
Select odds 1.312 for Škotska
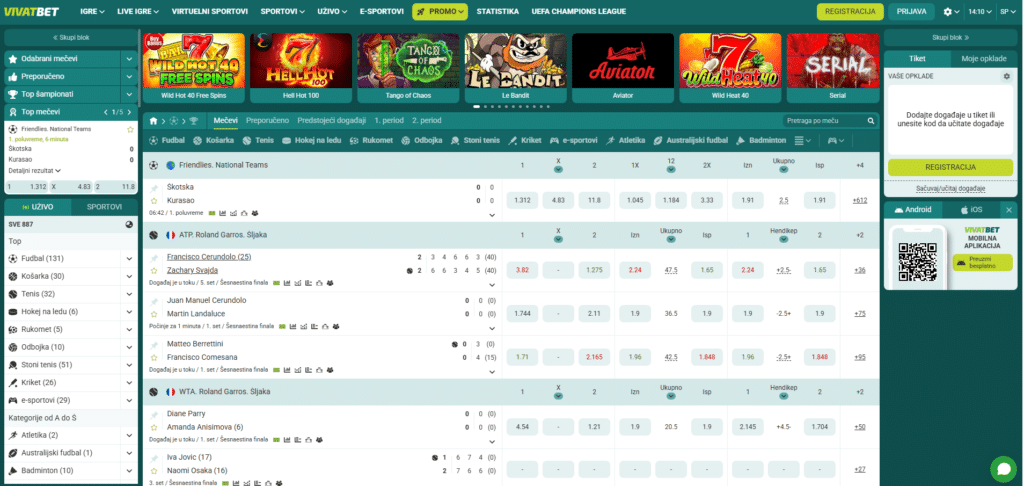[522, 201]
